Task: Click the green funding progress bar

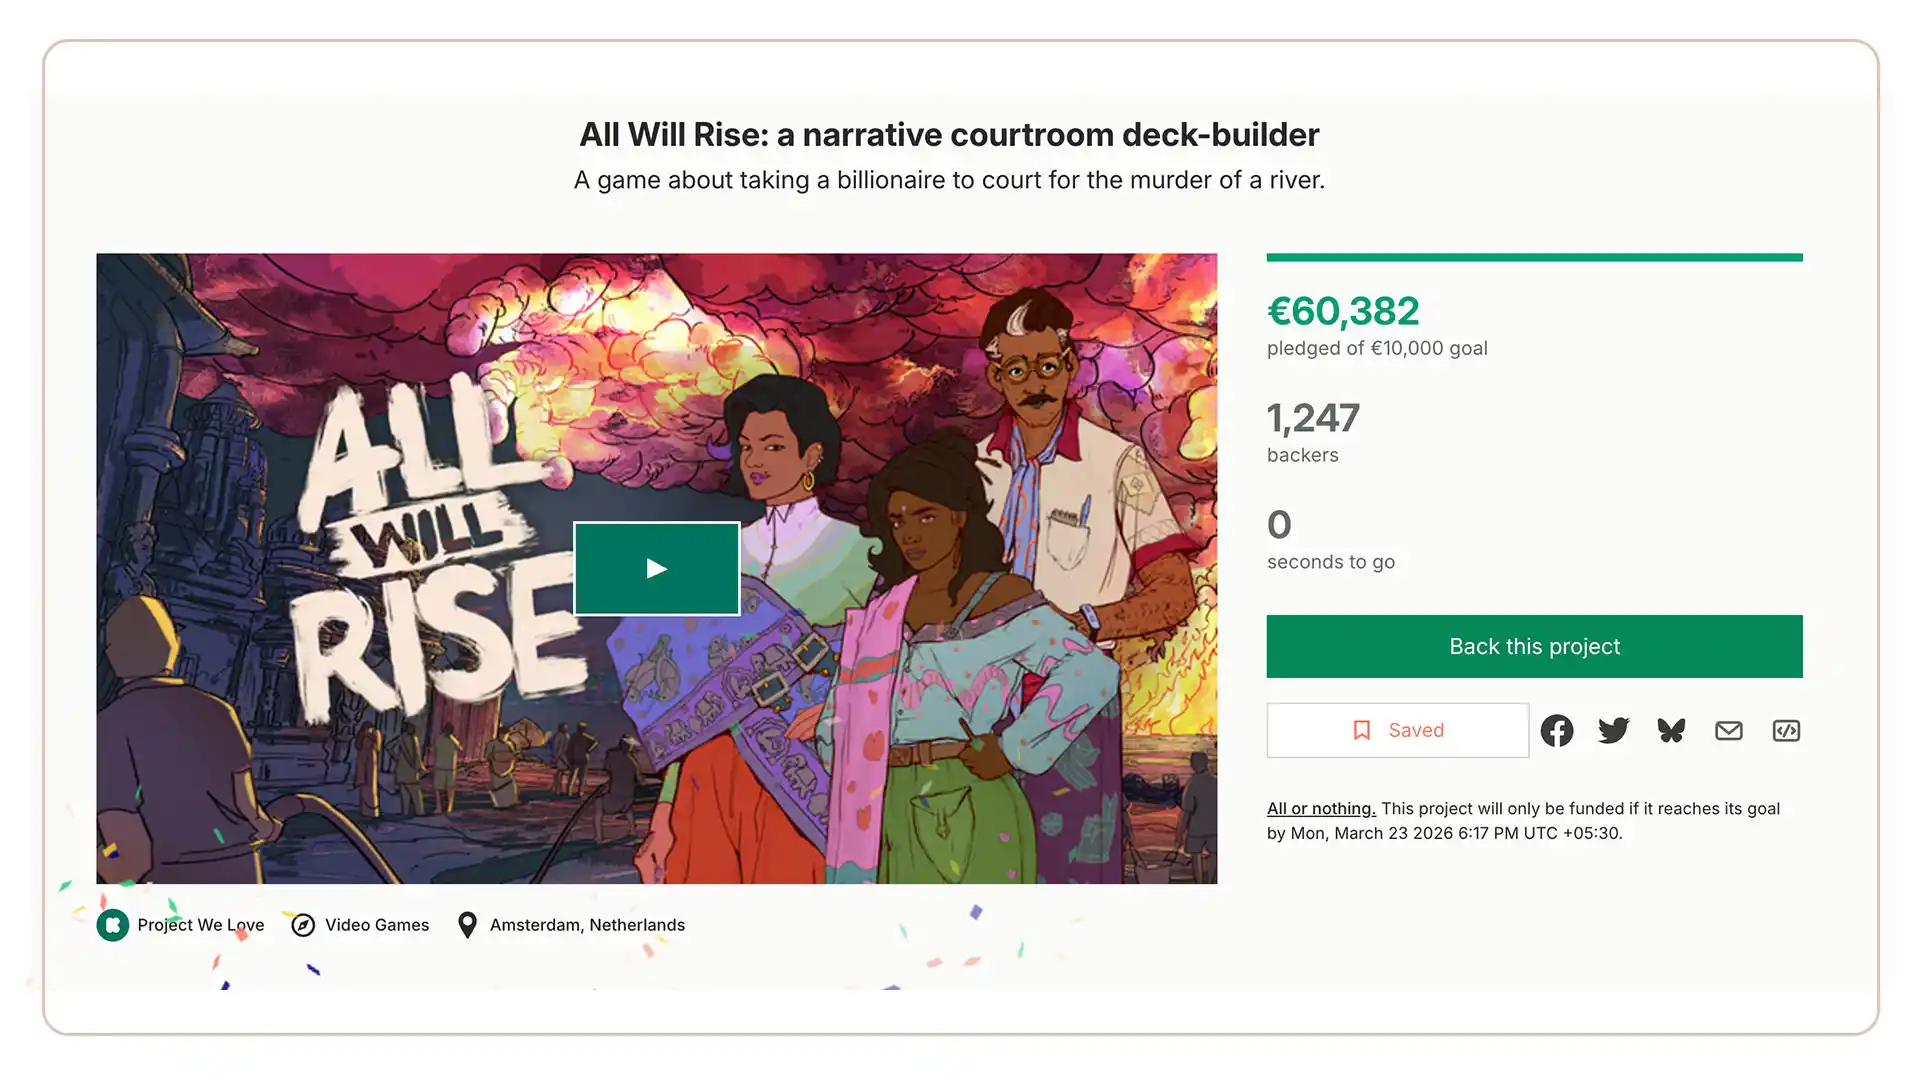Action: coord(1533,257)
